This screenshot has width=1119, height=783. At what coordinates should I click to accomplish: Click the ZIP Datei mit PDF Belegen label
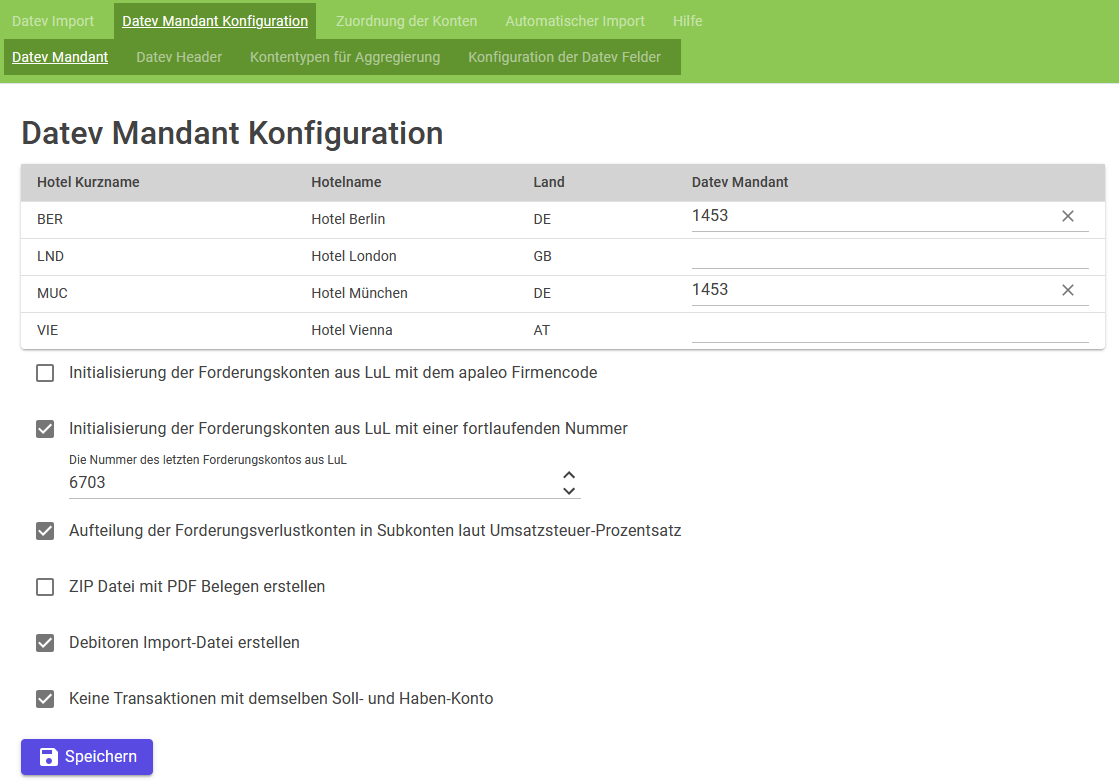197,587
